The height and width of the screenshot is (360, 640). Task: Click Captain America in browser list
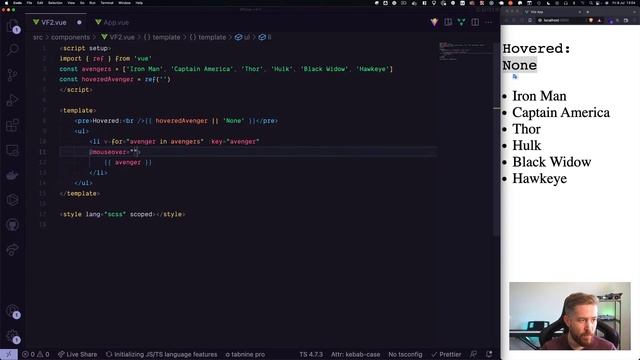(561, 112)
